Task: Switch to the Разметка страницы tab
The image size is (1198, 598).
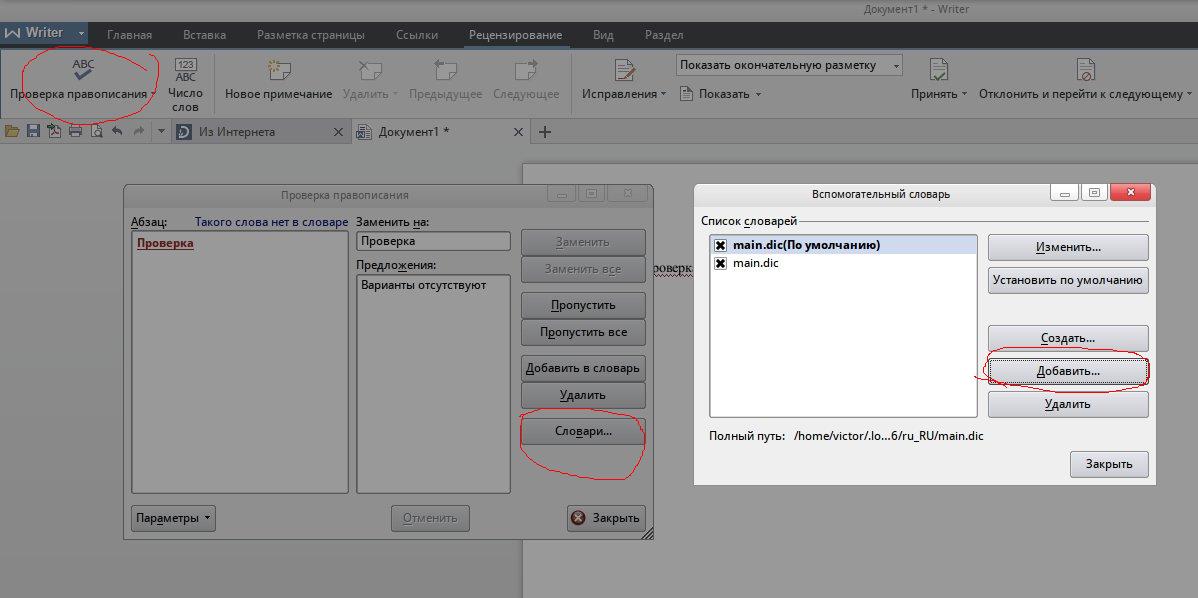Action: (x=310, y=34)
